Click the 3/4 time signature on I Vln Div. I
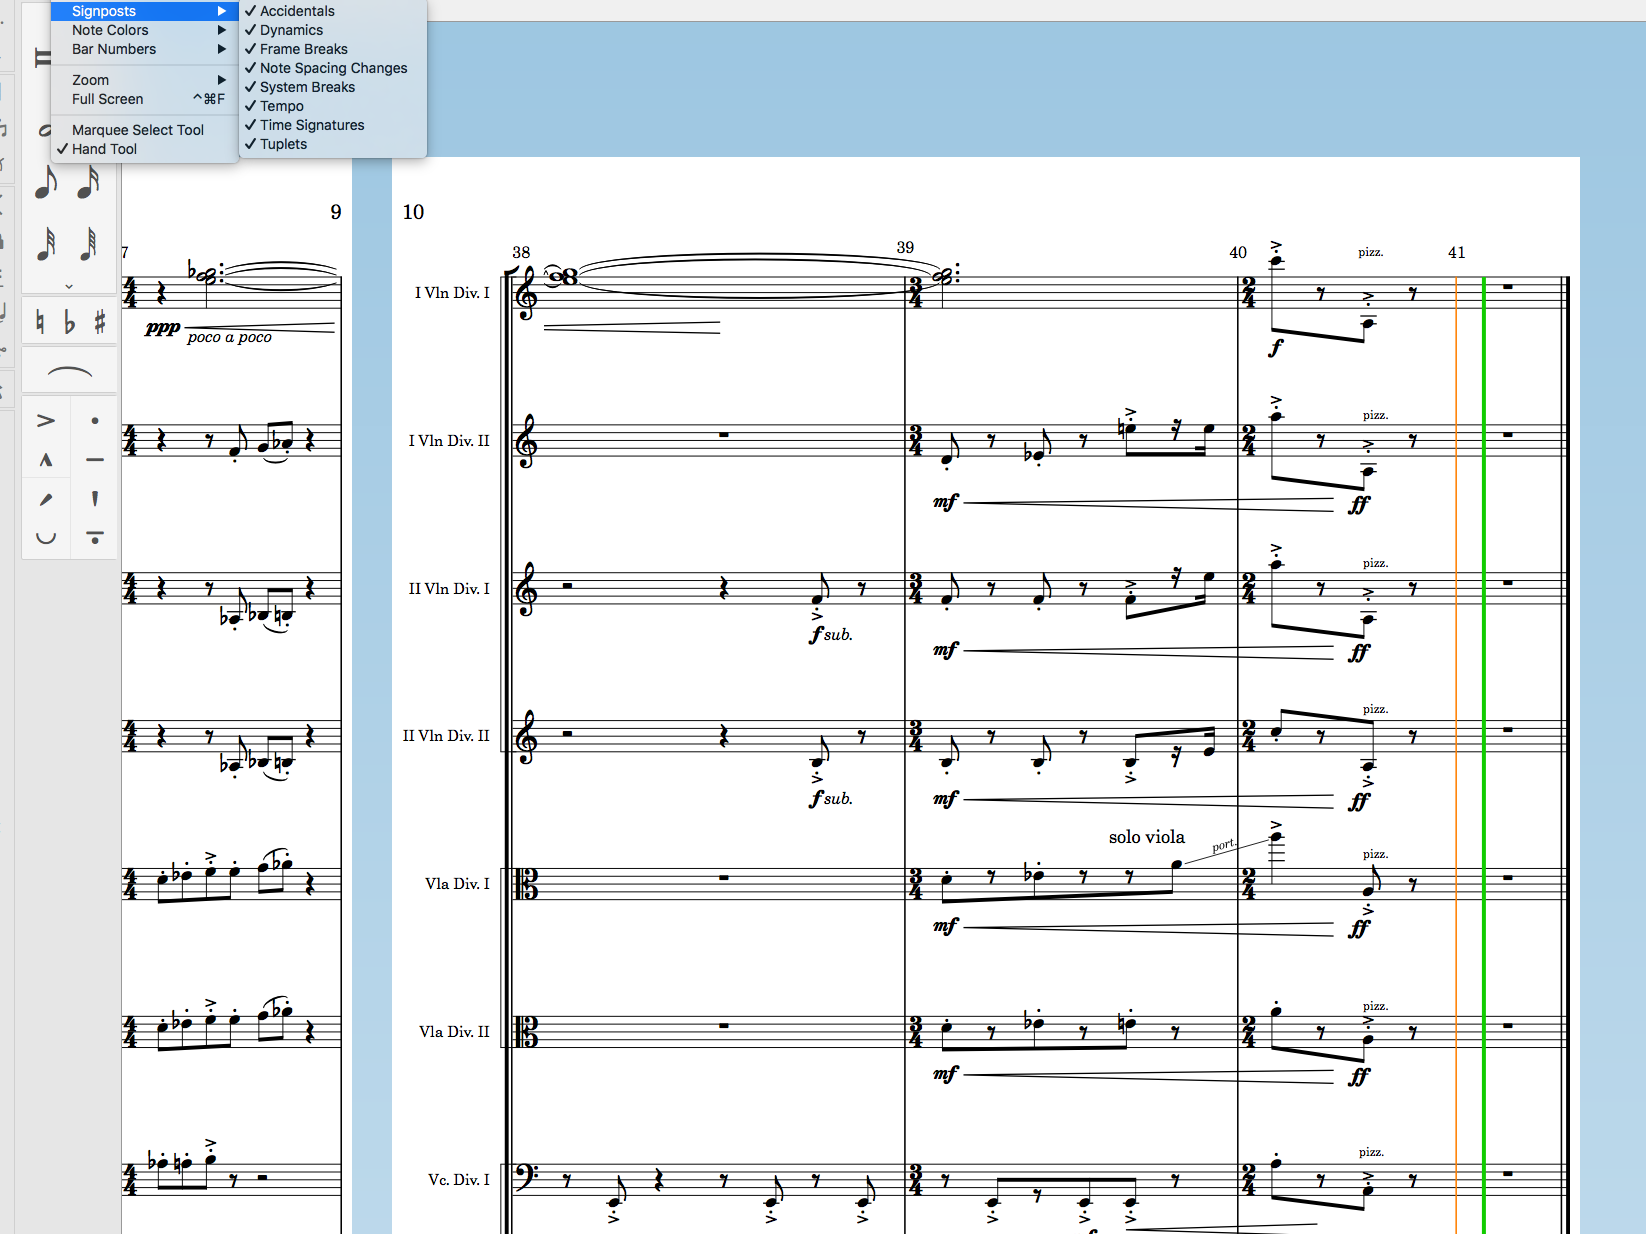1646x1234 pixels. click(916, 293)
